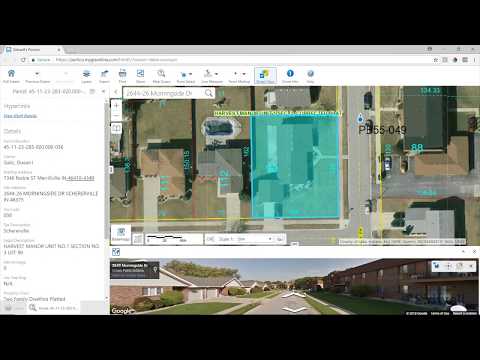
Task: Open the map bookmarks icon
Action: 116,128
